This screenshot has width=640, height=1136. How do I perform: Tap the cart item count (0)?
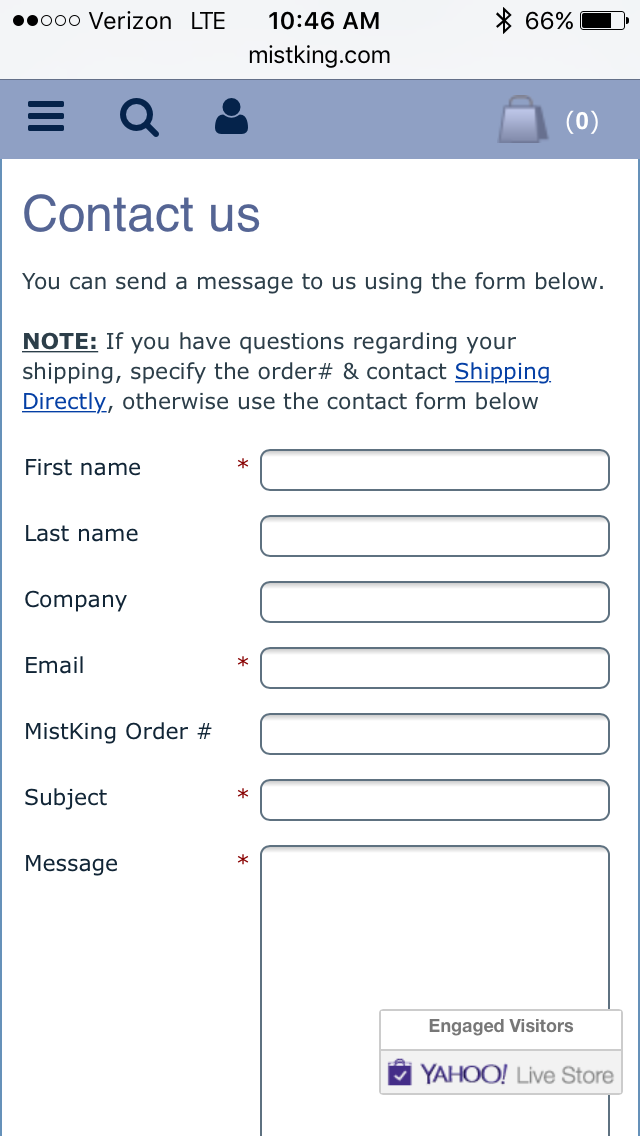(x=582, y=121)
